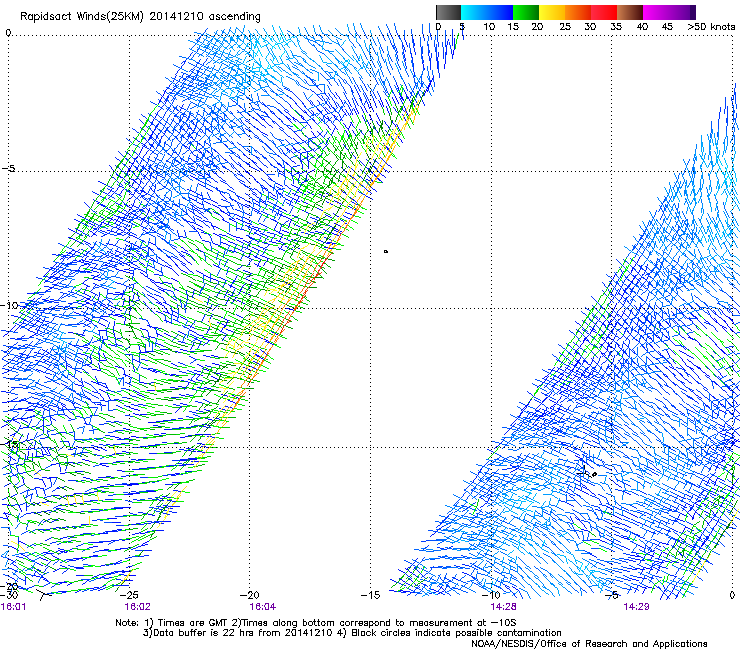Click the '45' legend tick label
Image resolution: width=740 pixels, height=650 pixels.
(667, 27)
